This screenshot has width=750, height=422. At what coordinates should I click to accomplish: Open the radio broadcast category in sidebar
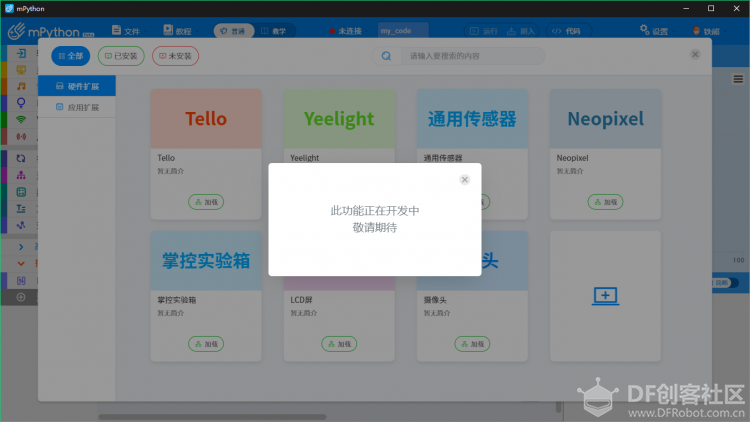coord(21,136)
